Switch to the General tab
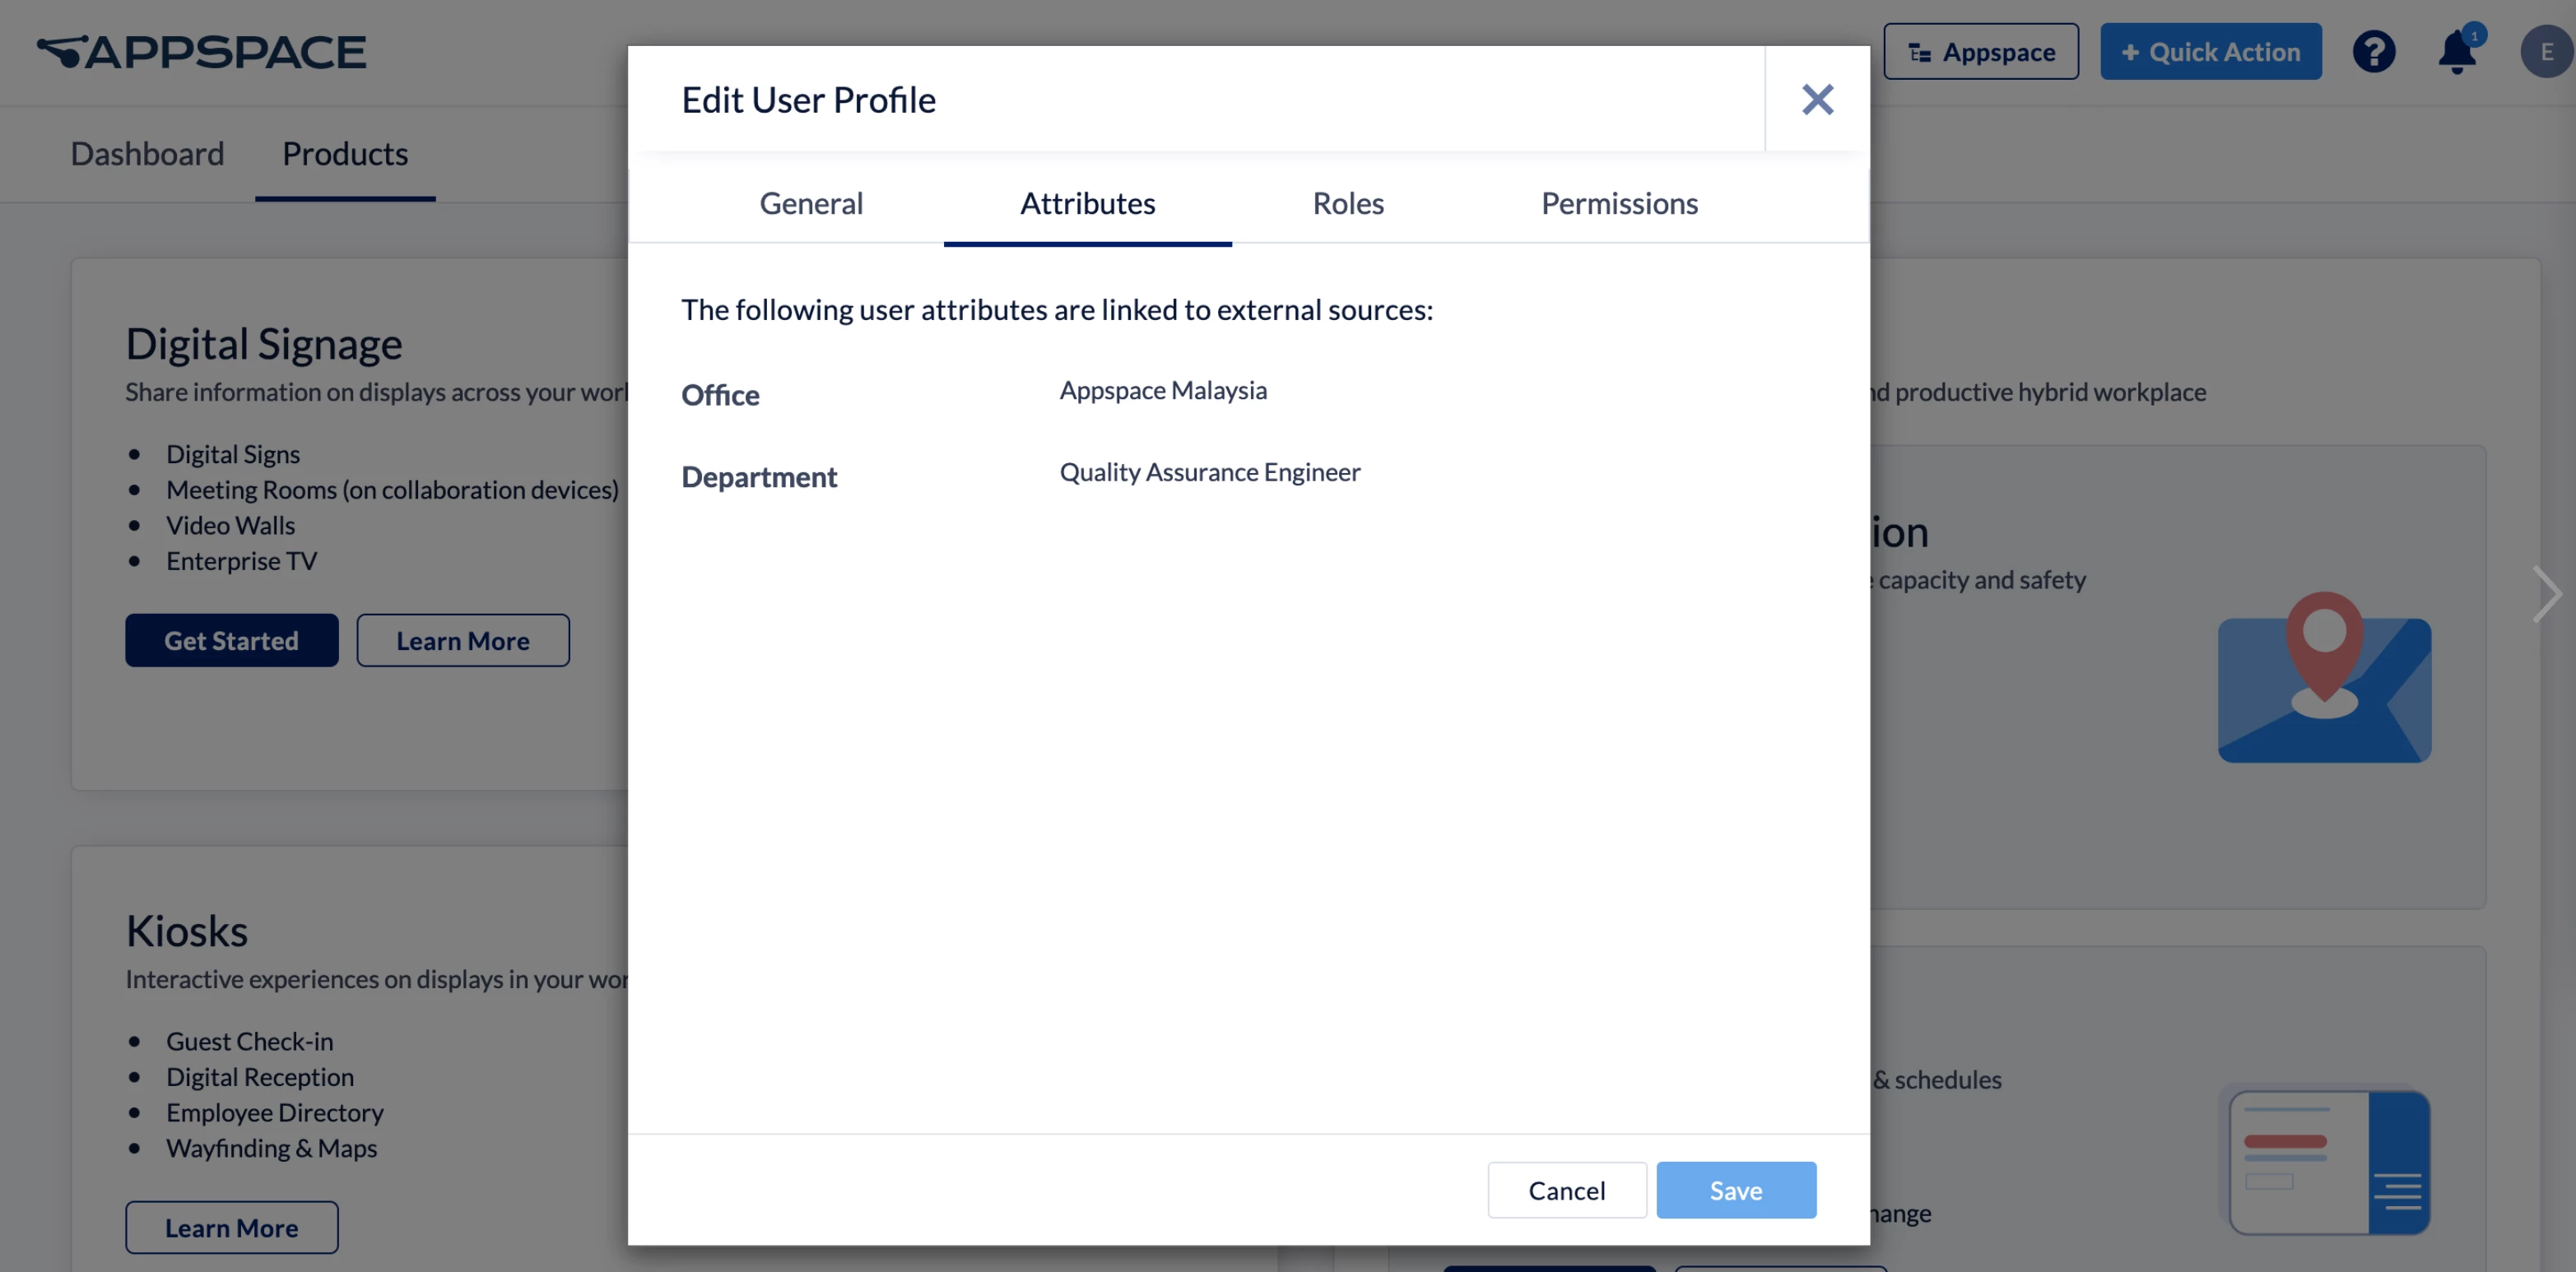Image resolution: width=2576 pixels, height=1272 pixels. pos(810,203)
